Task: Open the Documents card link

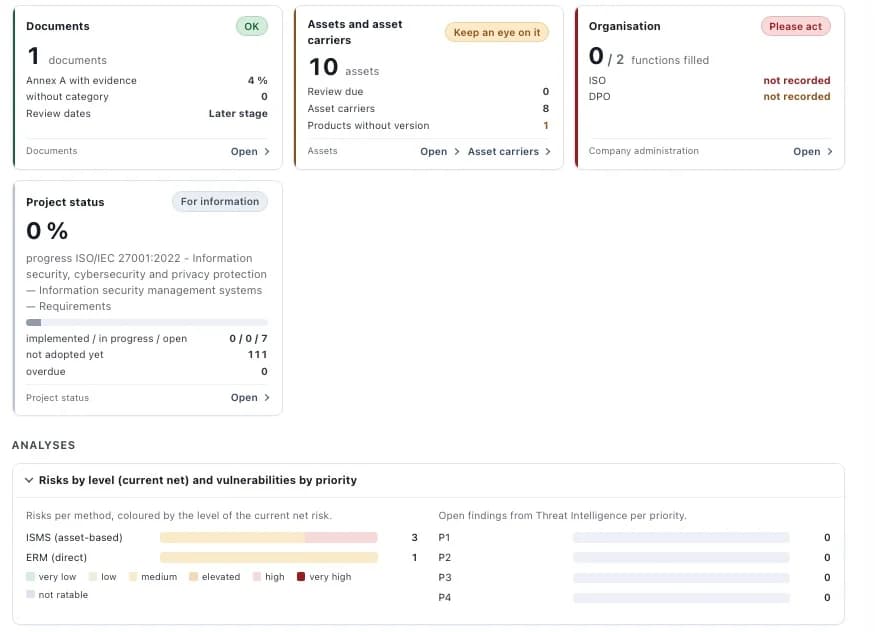Action: 250,151
